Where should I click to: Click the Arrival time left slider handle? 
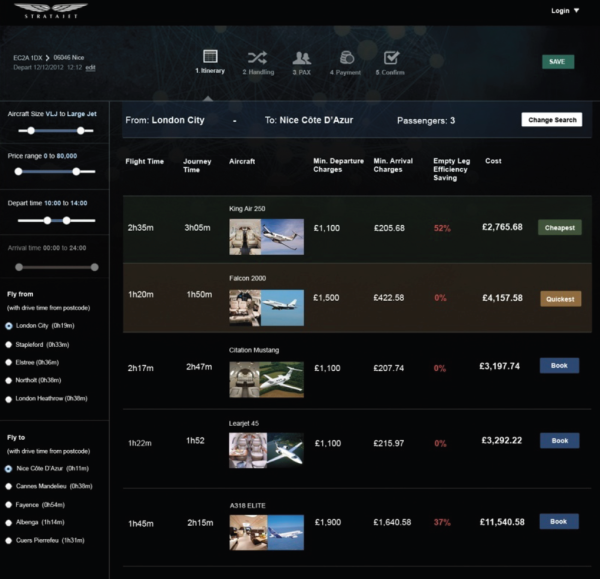(x=19, y=267)
